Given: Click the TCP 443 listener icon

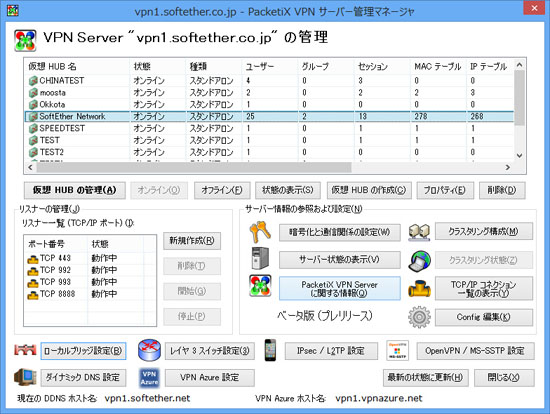Looking at the screenshot, I should [33, 259].
